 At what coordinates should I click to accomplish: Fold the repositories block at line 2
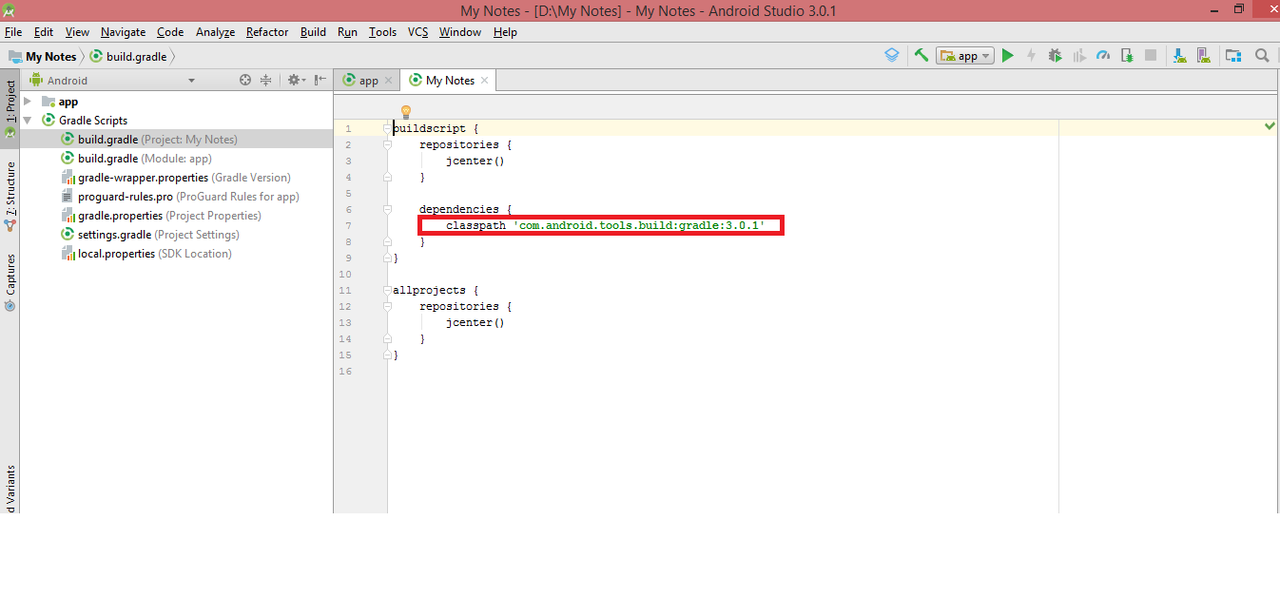[387, 145]
